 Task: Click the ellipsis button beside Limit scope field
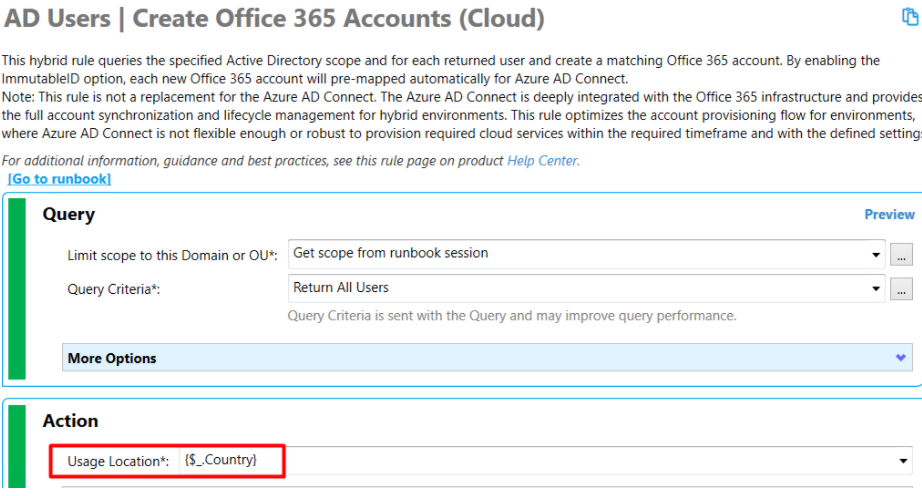click(901, 255)
